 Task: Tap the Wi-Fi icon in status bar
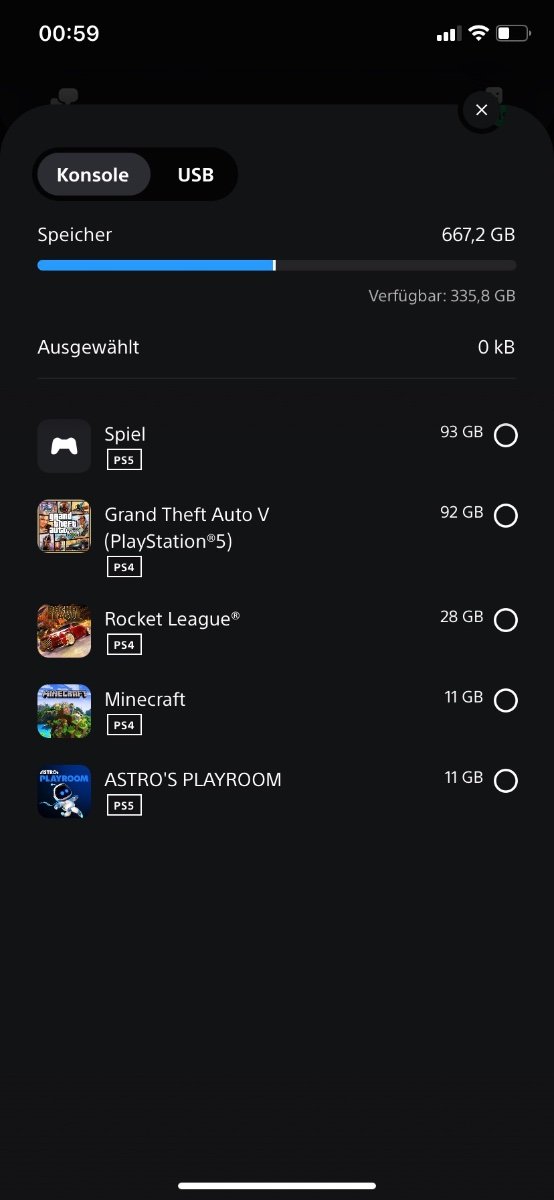(478, 33)
